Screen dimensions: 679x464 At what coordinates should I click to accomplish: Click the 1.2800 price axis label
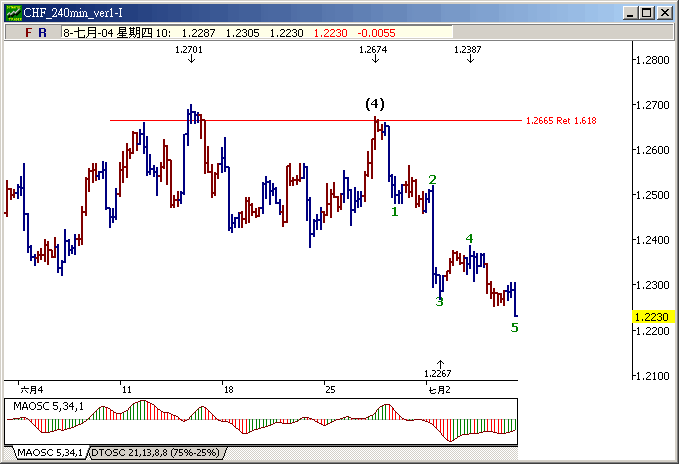pos(653,60)
